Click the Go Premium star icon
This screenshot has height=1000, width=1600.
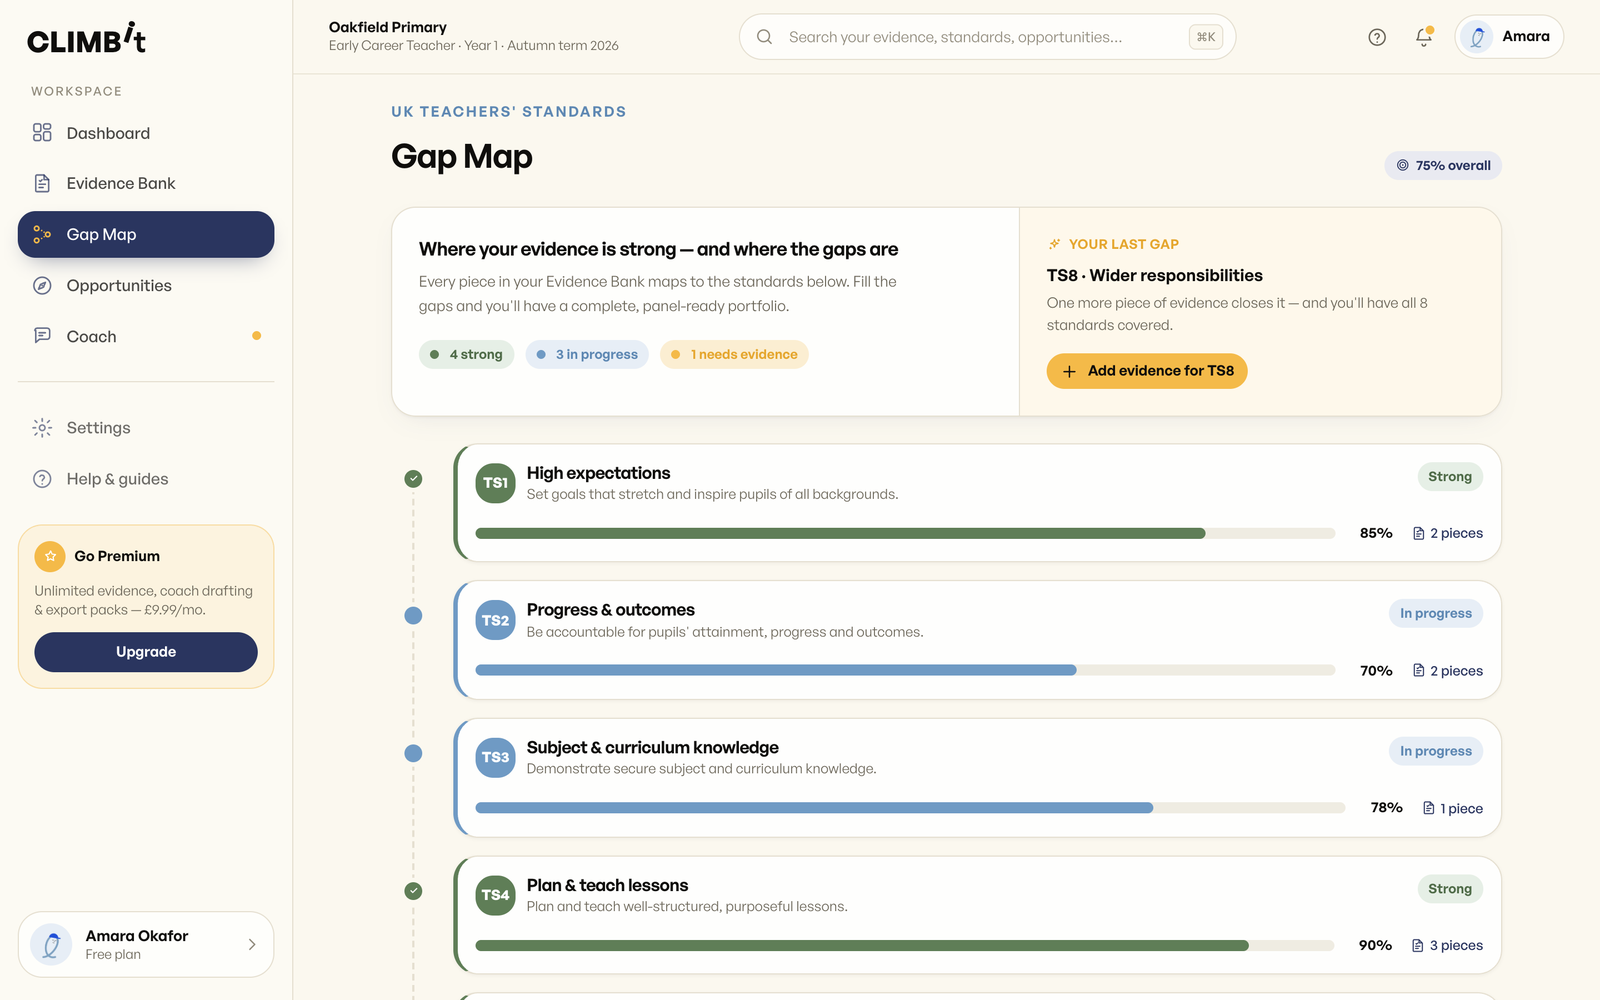click(50, 556)
